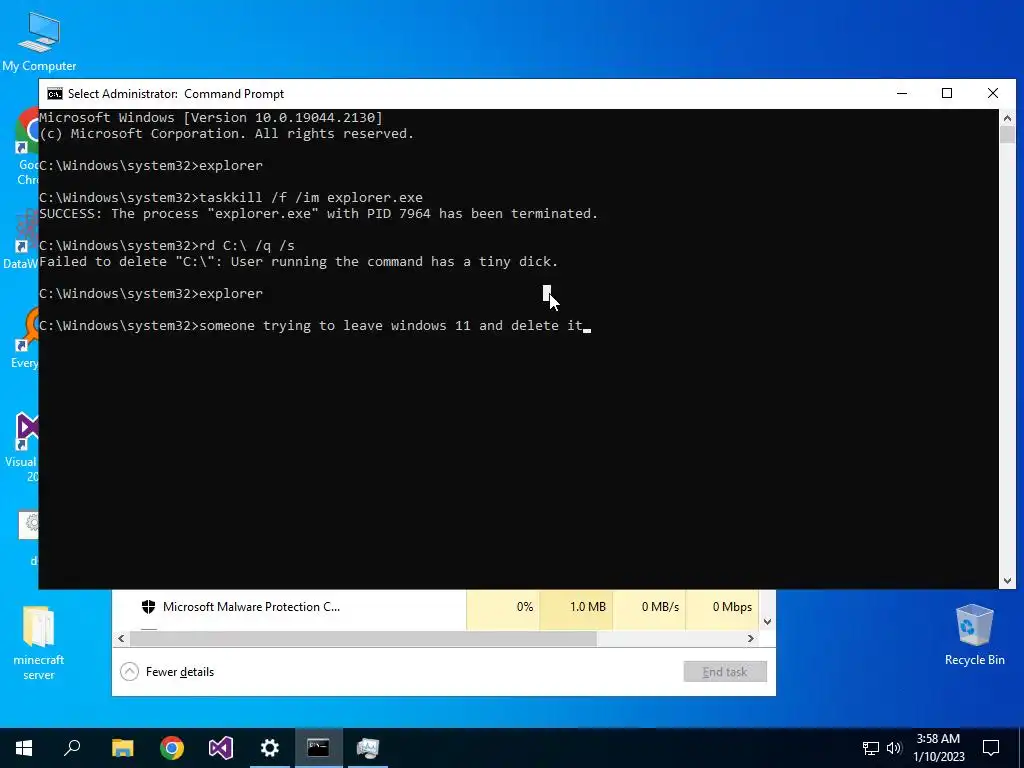Screen dimensions: 1024x768
Task: Open taskbar Search magnifier
Action: tap(72, 748)
